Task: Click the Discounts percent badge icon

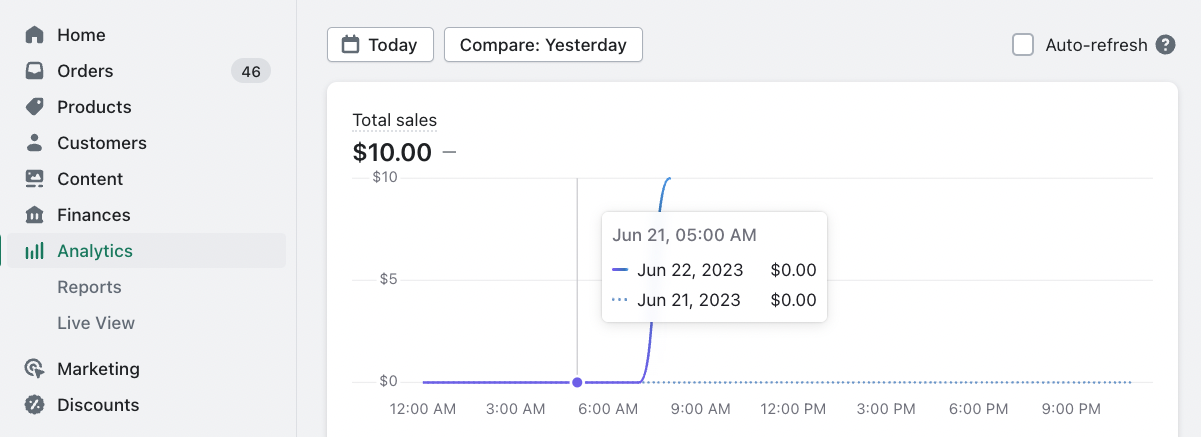Action: pos(35,405)
